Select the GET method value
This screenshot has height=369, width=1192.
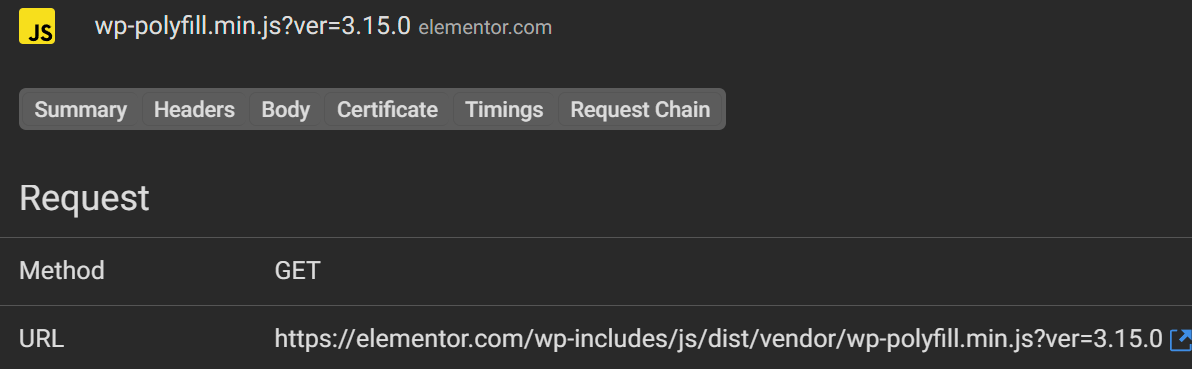(297, 271)
